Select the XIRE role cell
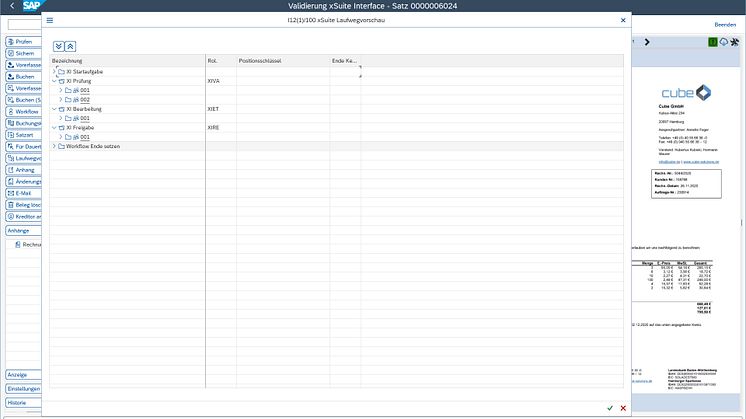The image size is (746, 419). 221,127
